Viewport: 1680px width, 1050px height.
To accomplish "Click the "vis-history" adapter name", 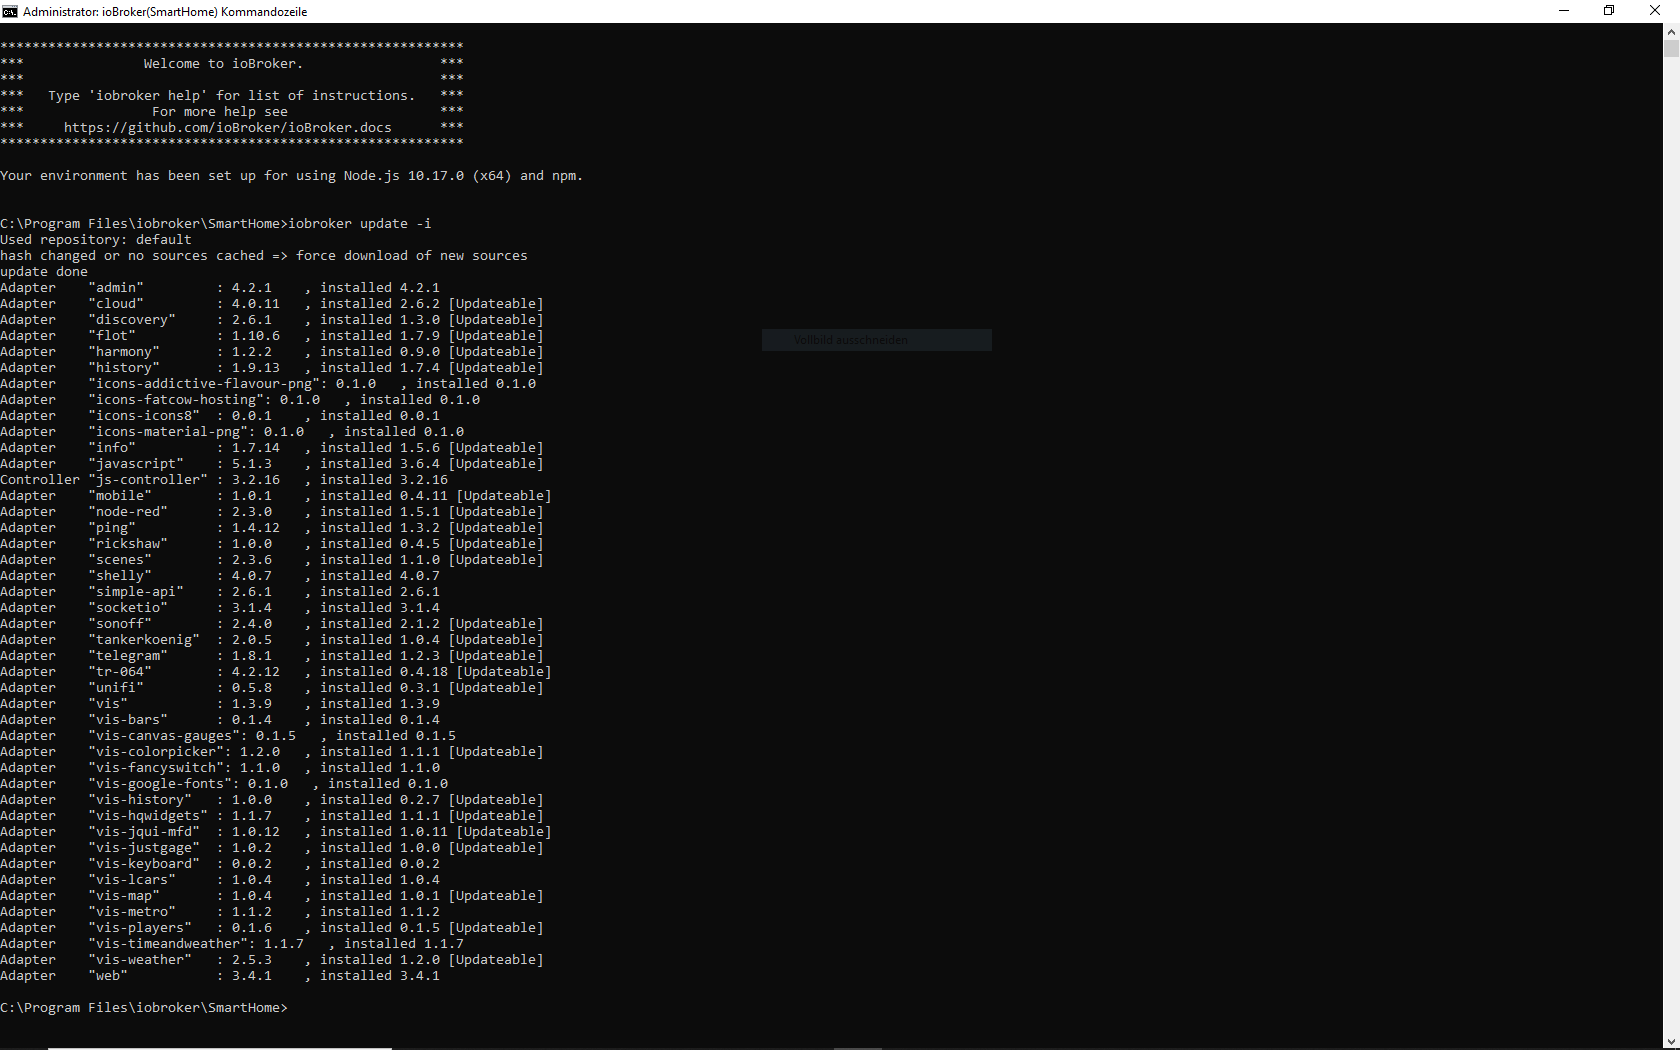I will click(140, 800).
